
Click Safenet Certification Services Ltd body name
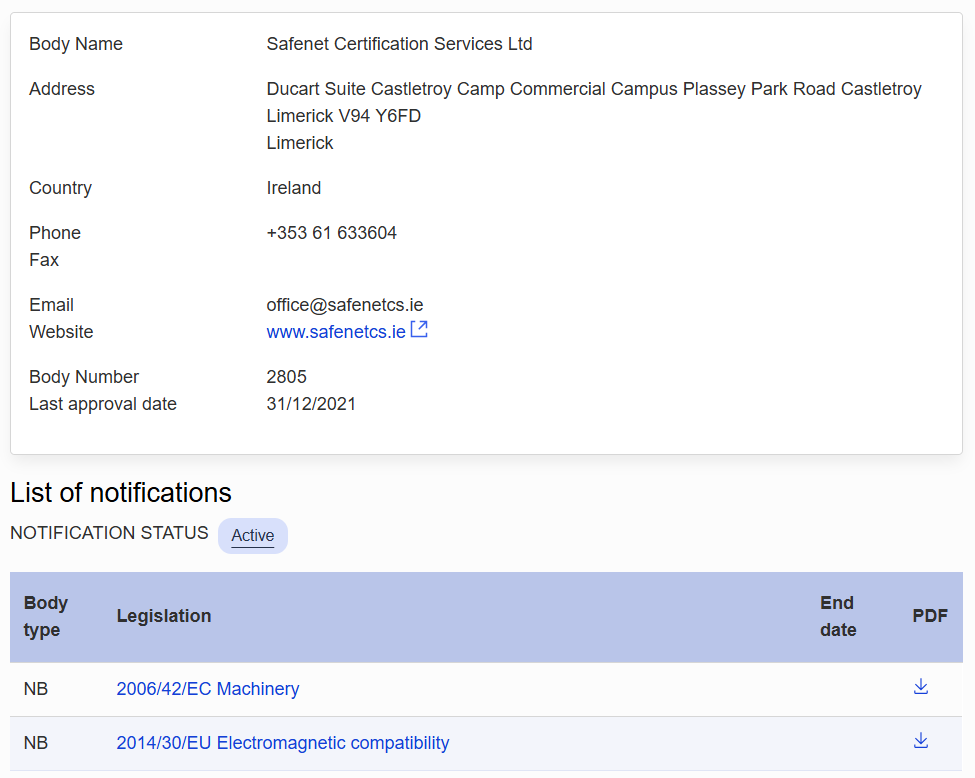399,44
